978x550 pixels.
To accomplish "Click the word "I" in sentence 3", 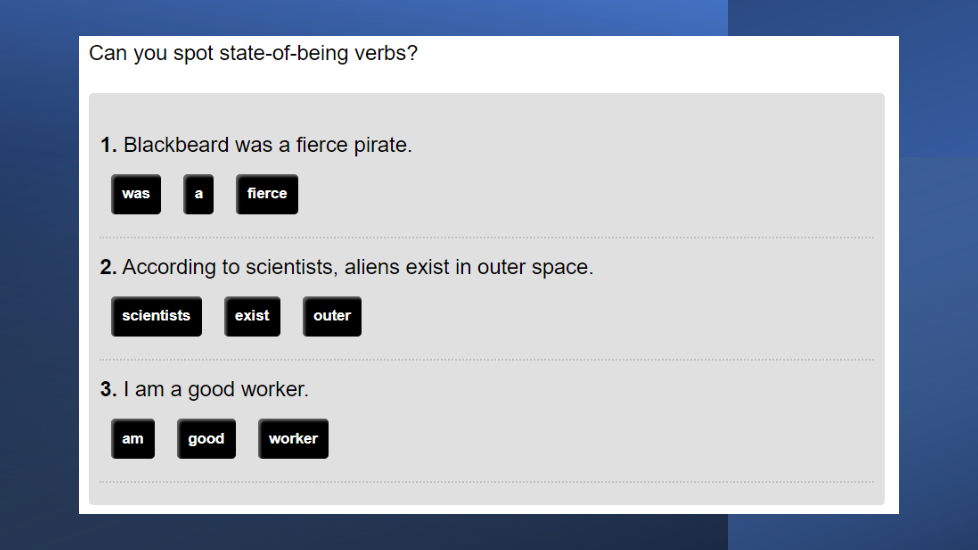I will click(126, 390).
